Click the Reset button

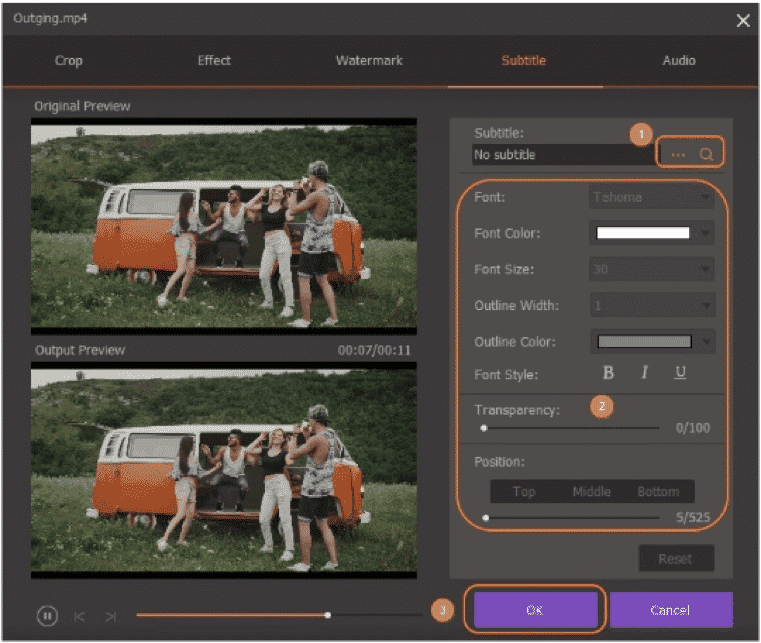(676, 559)
